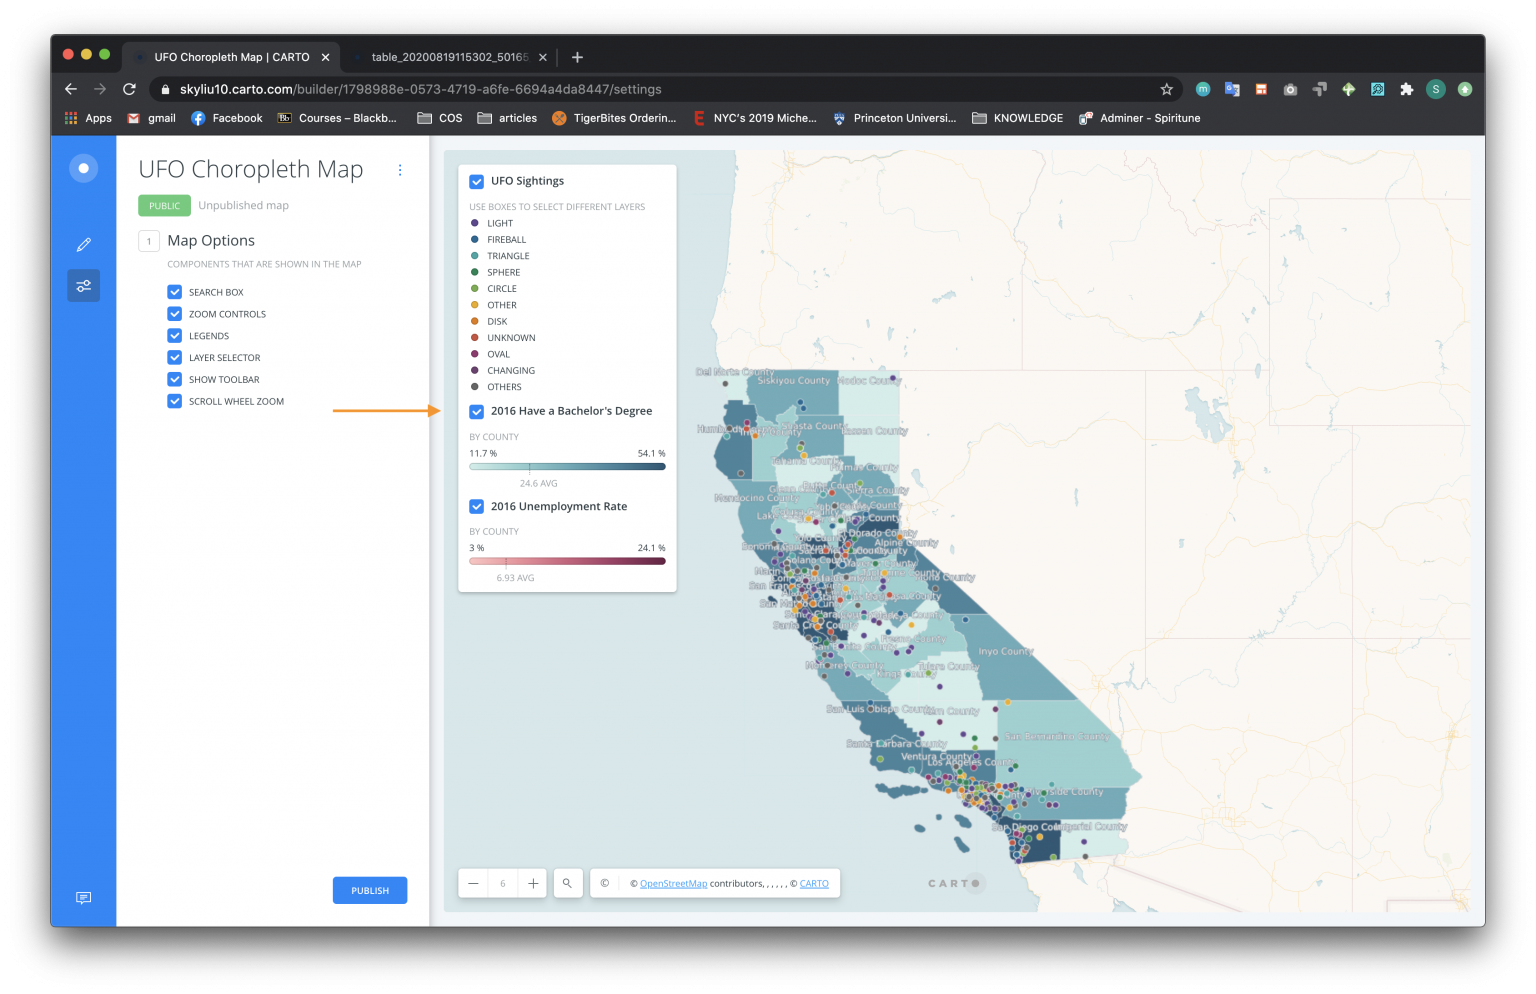Uncheck the SEARCH BOX map option

point(175,291)
